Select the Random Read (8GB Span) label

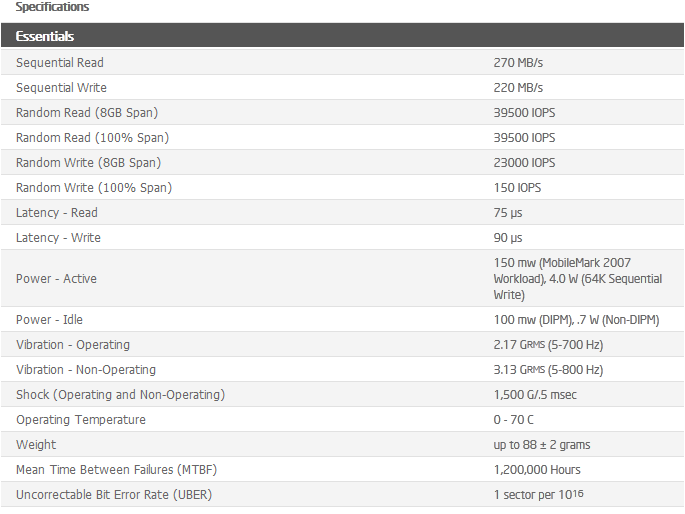[x=87, y=113]
